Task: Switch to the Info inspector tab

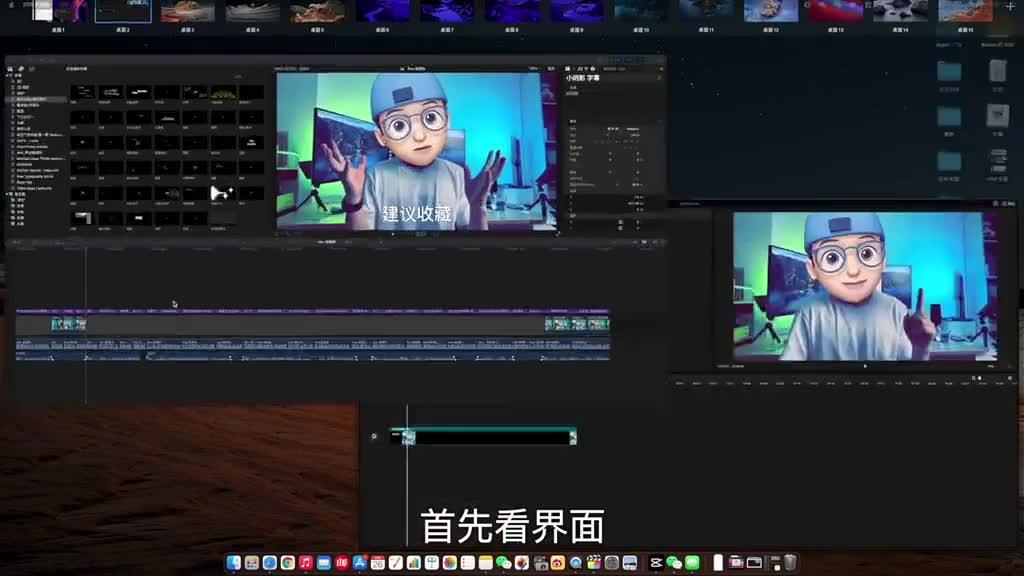Action: (x=592, y=68)
